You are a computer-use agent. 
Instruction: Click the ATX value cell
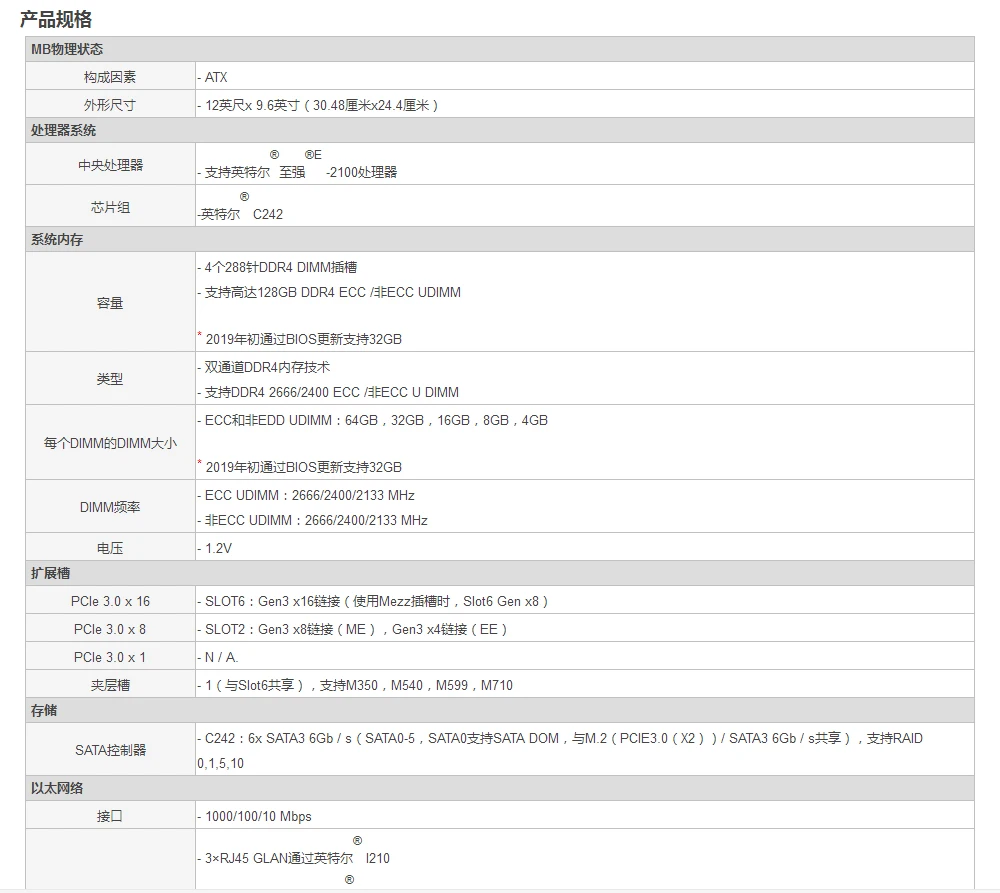point(584,77)
